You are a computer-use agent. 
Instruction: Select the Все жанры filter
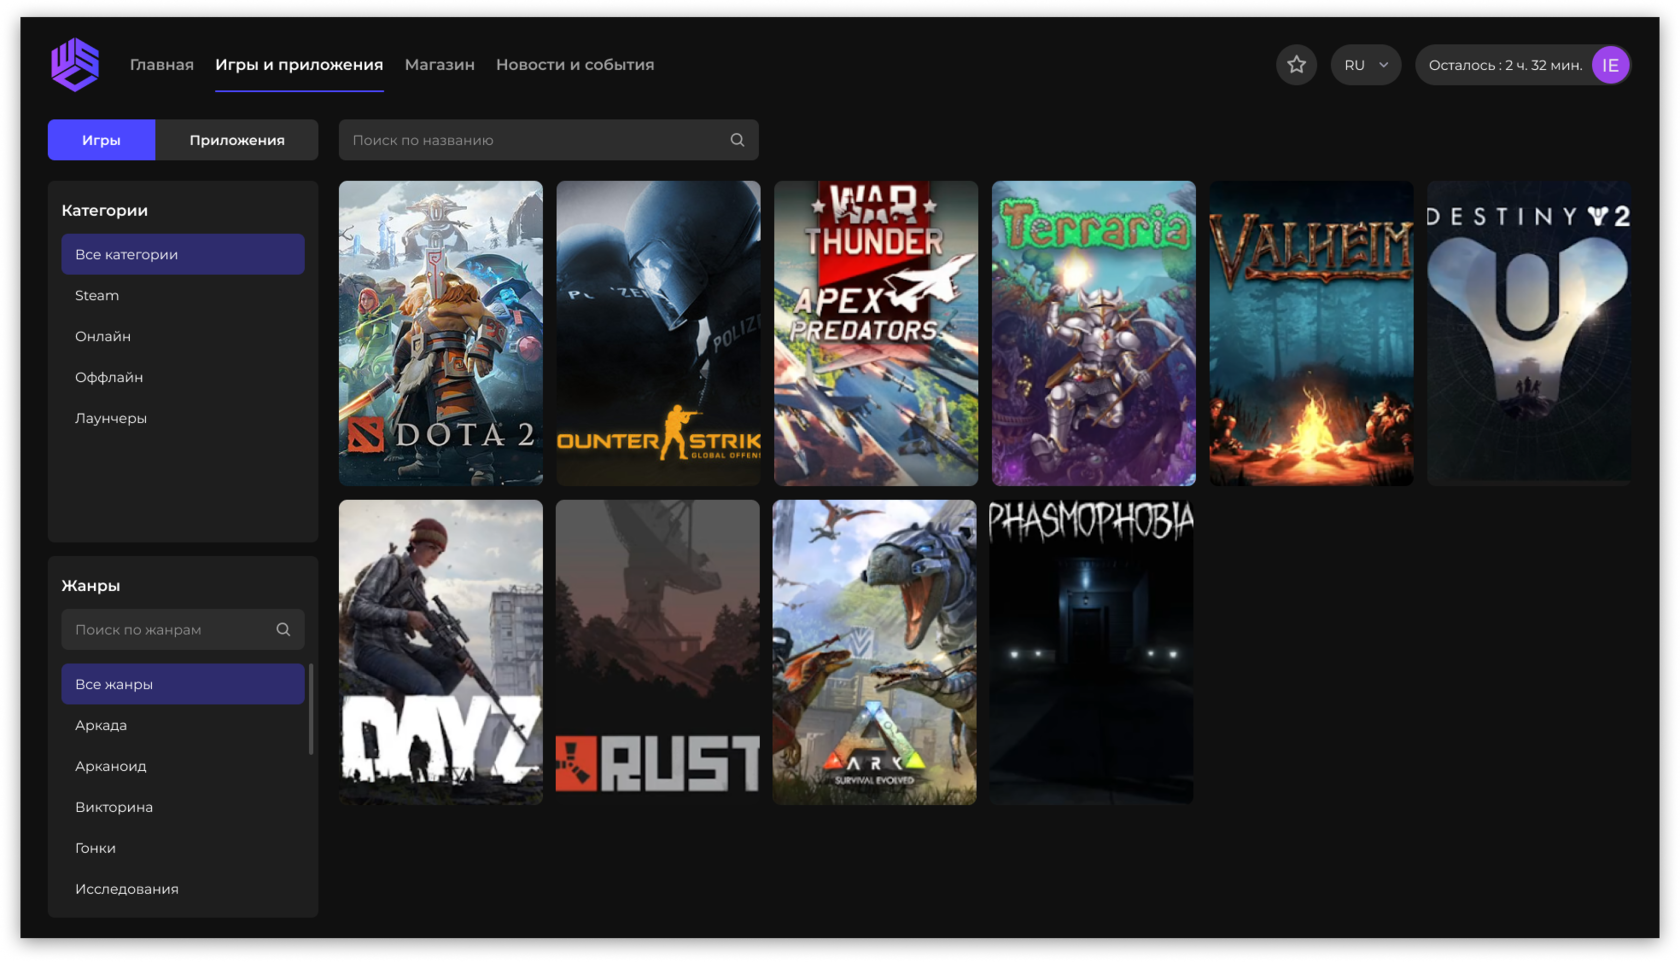183,684
